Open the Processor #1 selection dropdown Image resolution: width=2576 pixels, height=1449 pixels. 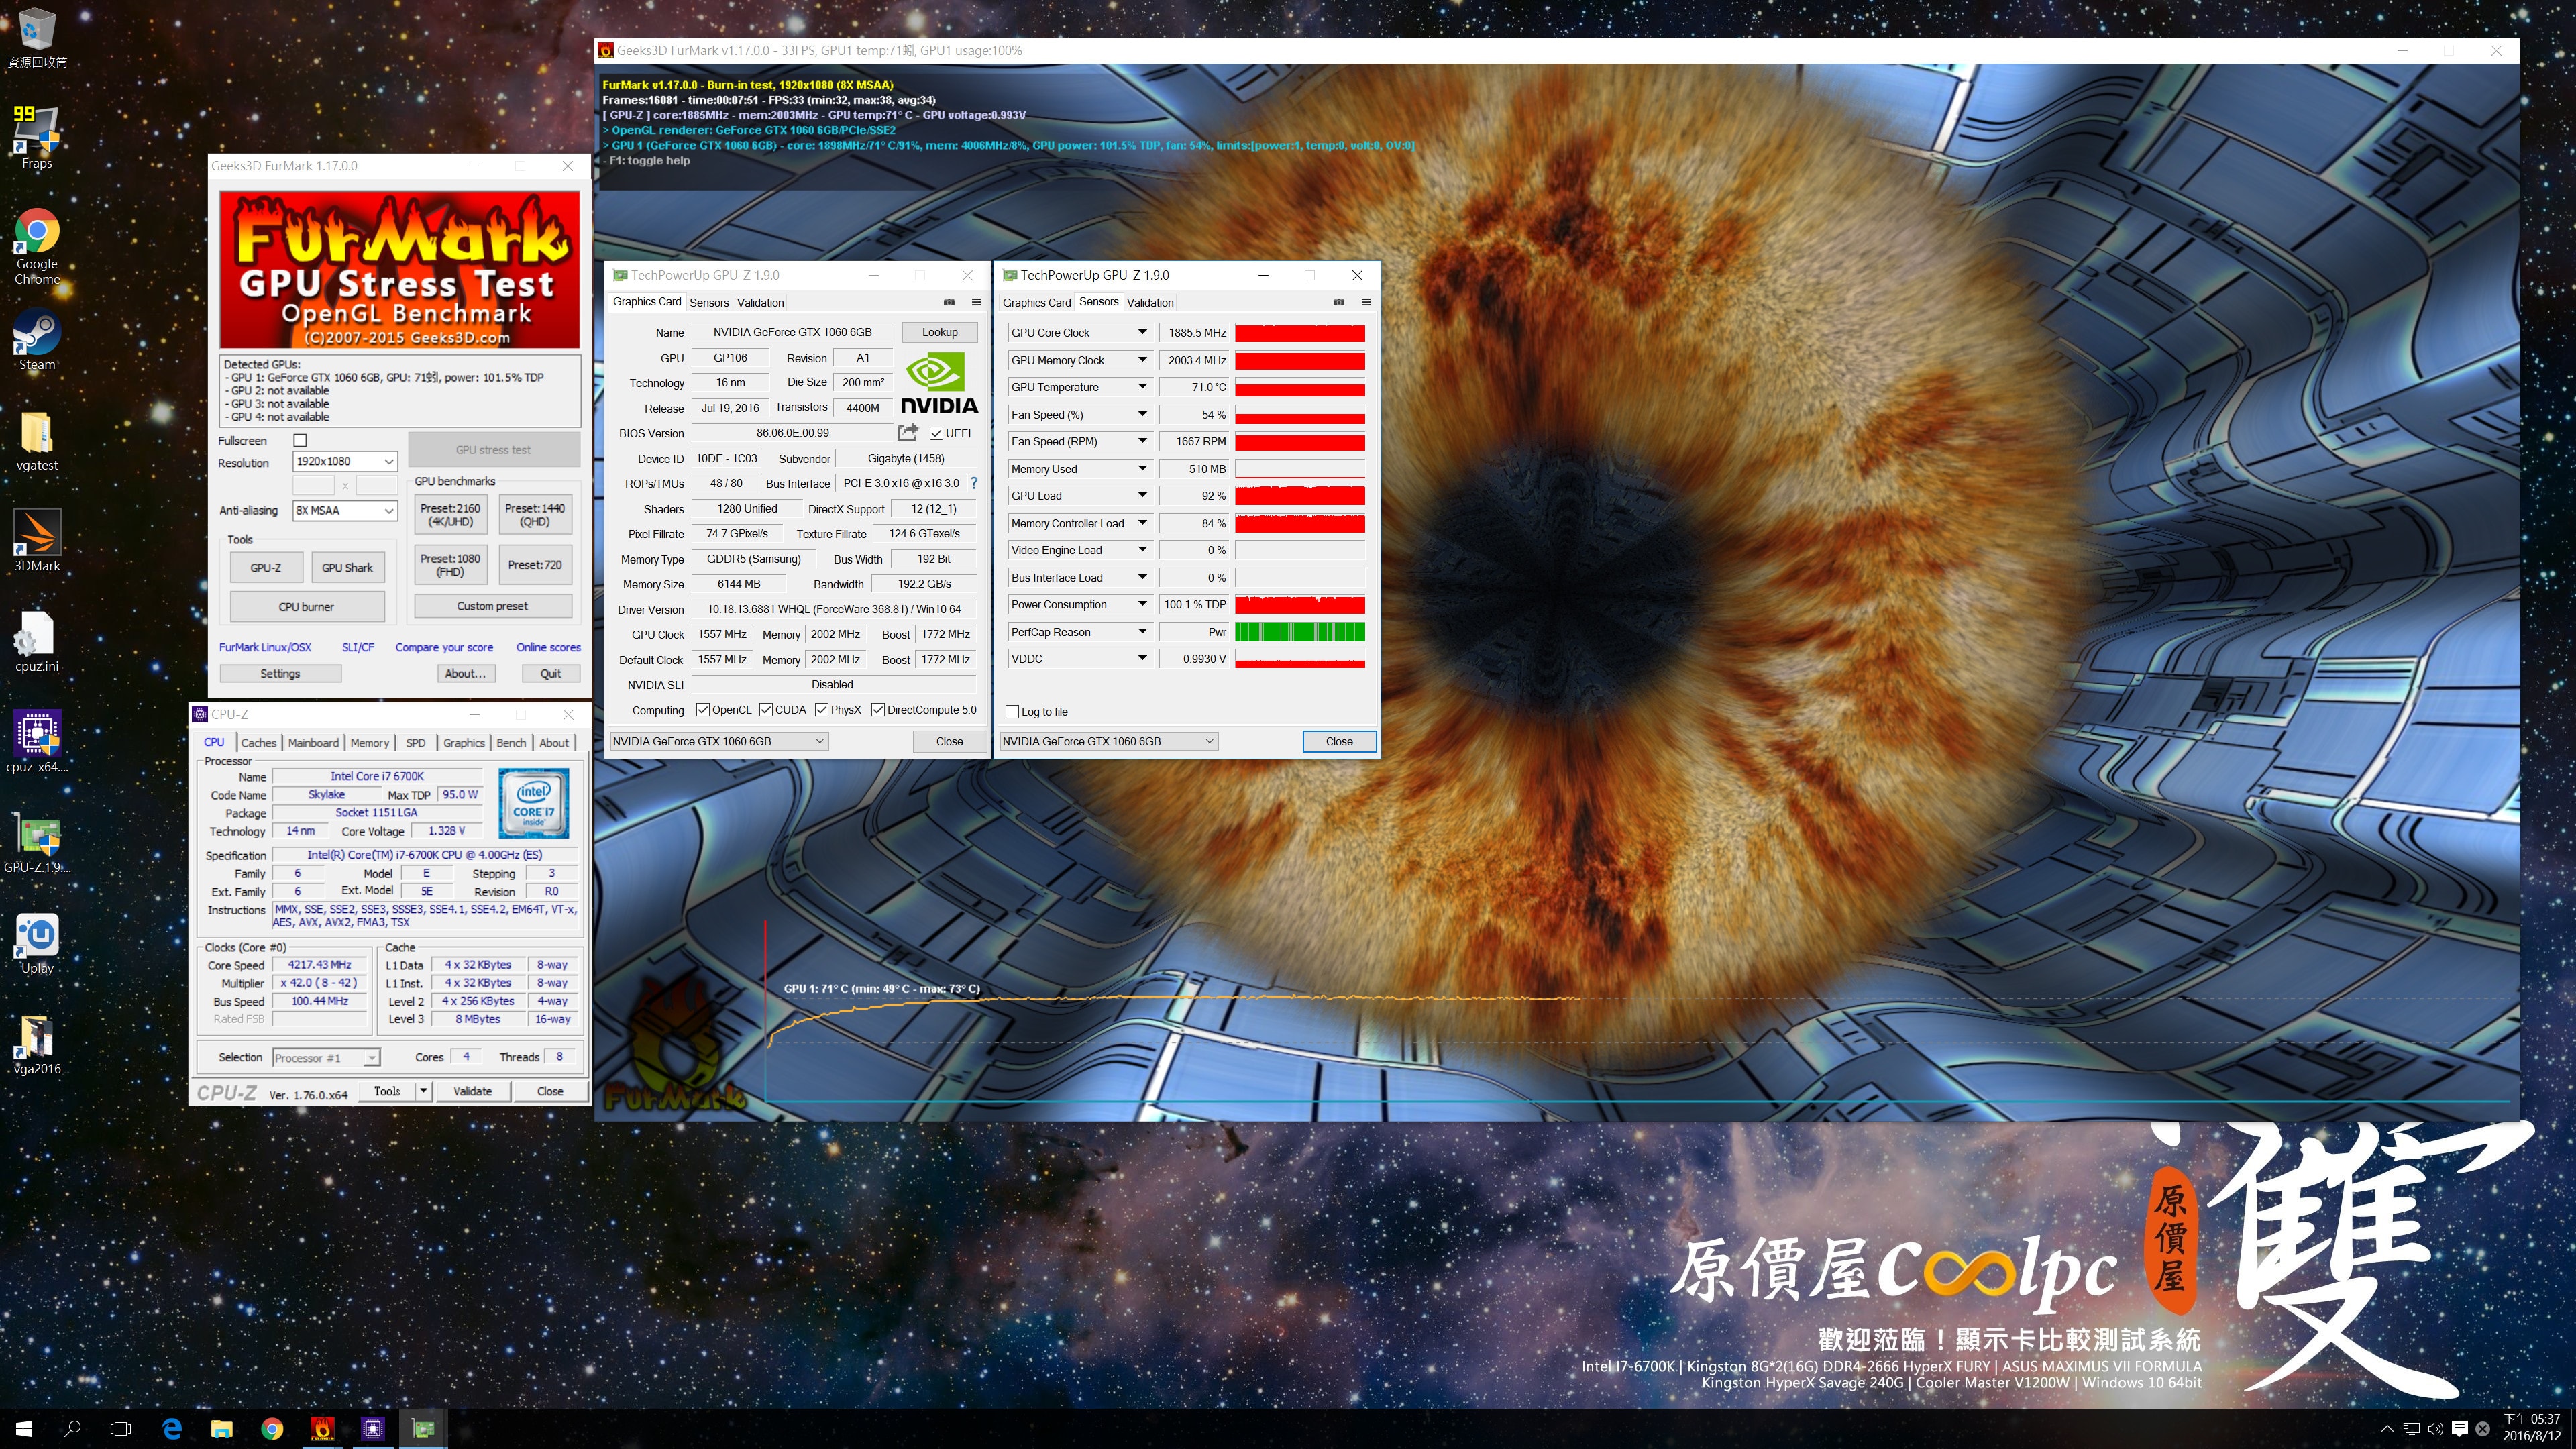(326, 1058)
